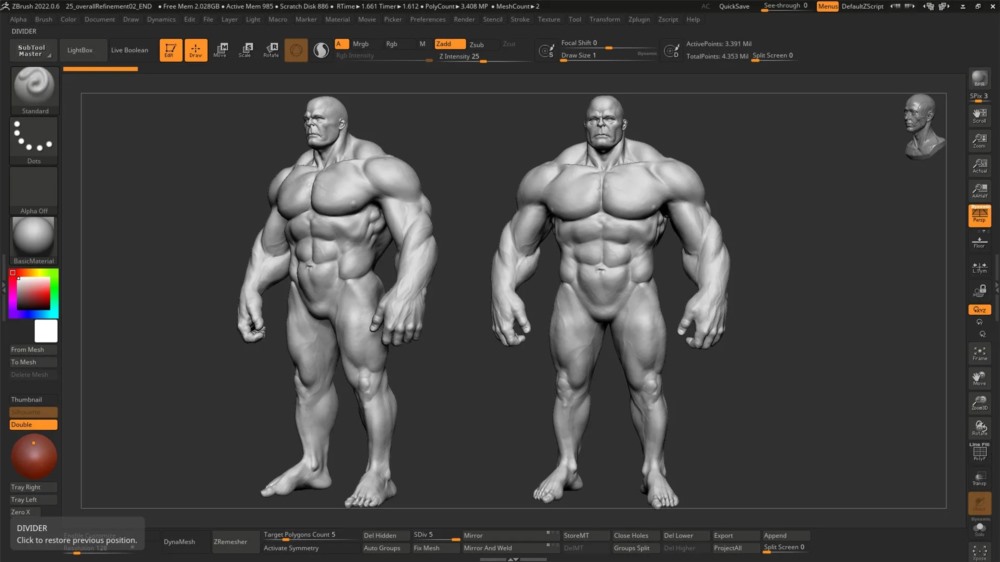Click the Close Holes button

click(631, 536)
